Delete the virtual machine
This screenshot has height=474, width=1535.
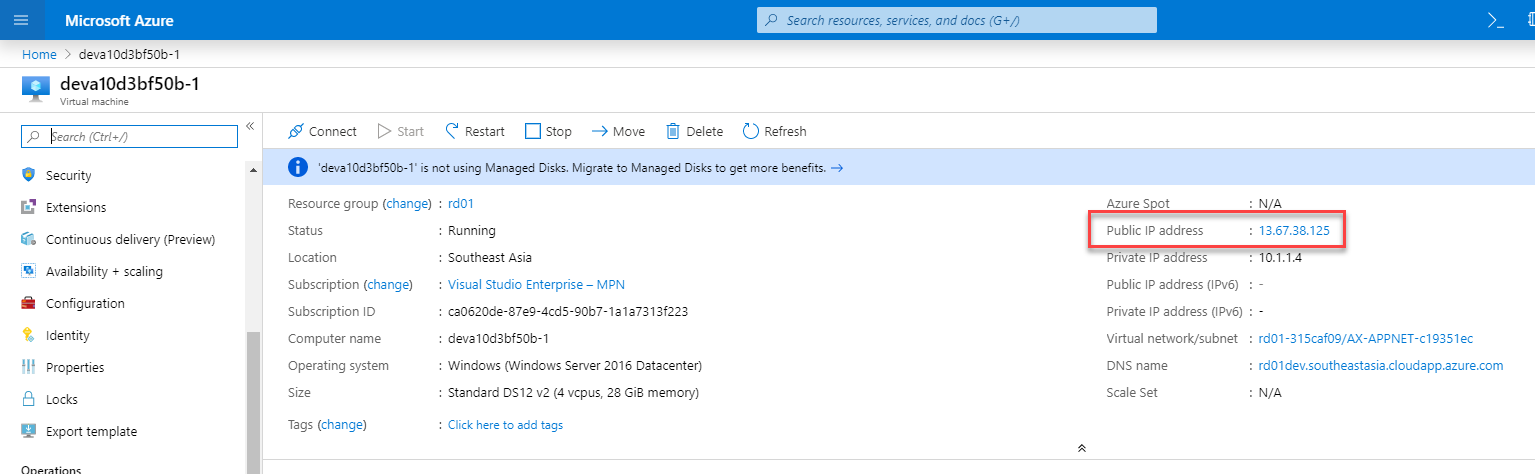click(x=694, y=131)
